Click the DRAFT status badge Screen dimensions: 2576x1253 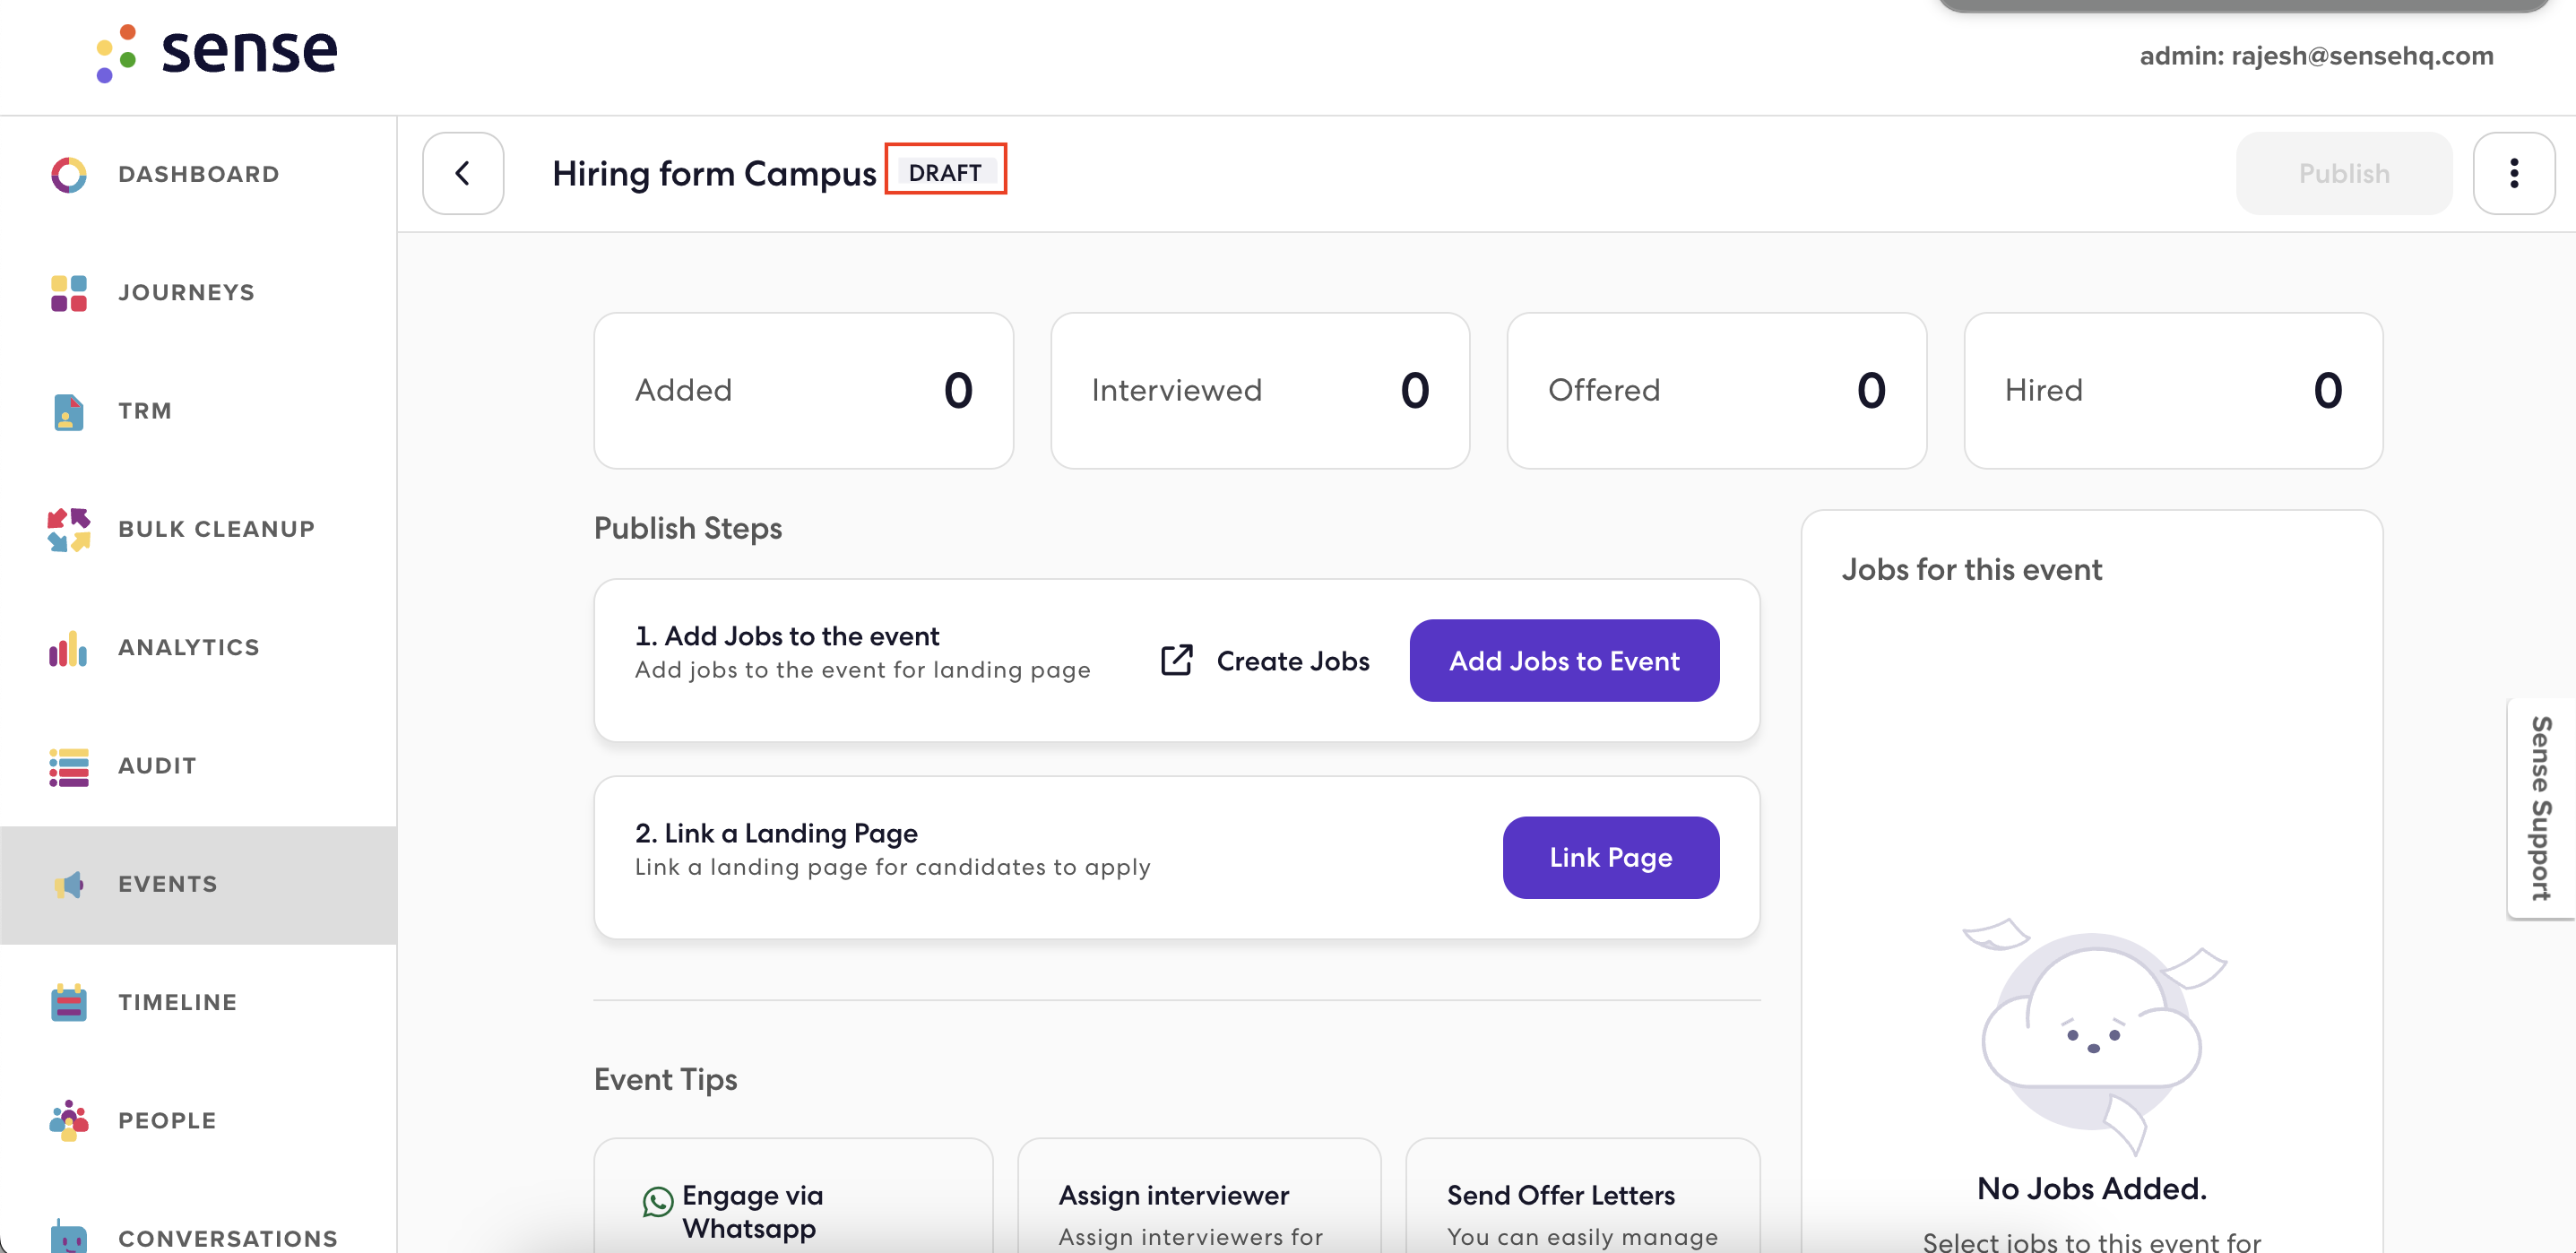pyautogui.click(x=945, y=172)
